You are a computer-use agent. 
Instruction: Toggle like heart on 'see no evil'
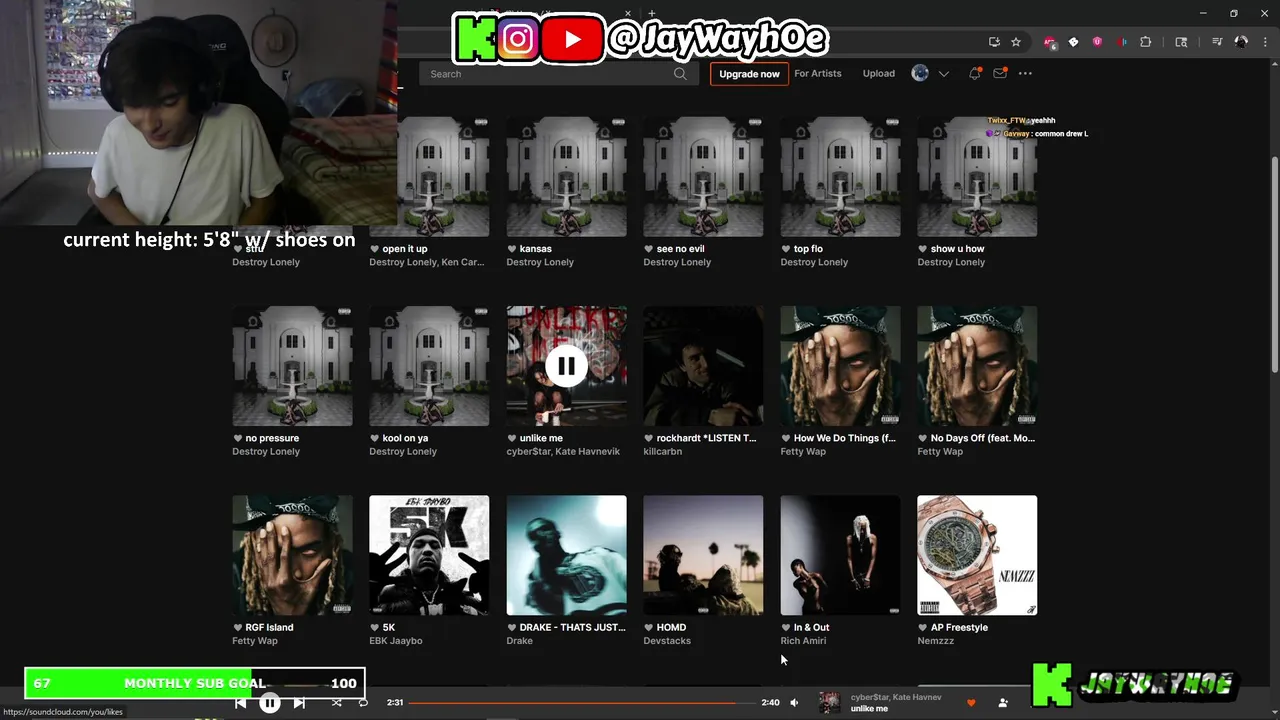[649, 249]
